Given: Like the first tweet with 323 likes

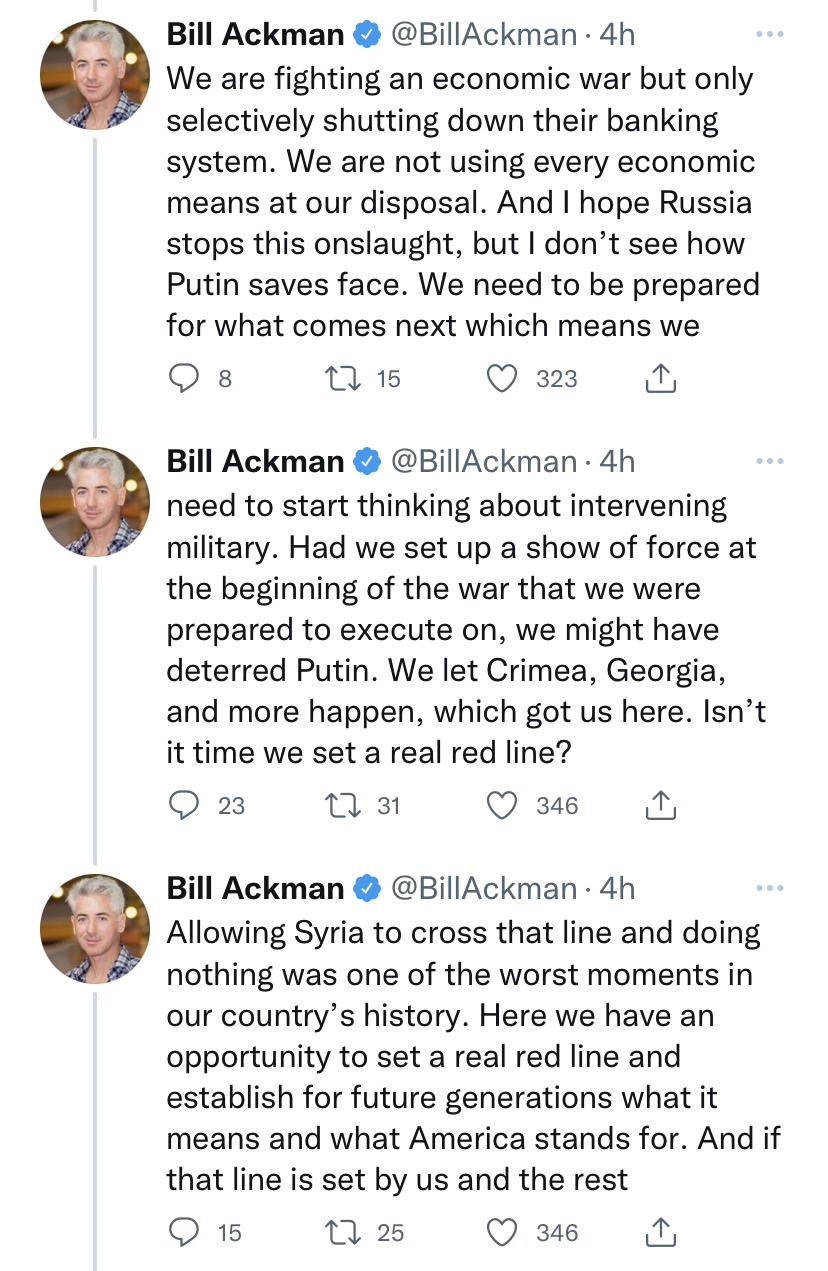Looking at the screenshot, I should 501,378.
